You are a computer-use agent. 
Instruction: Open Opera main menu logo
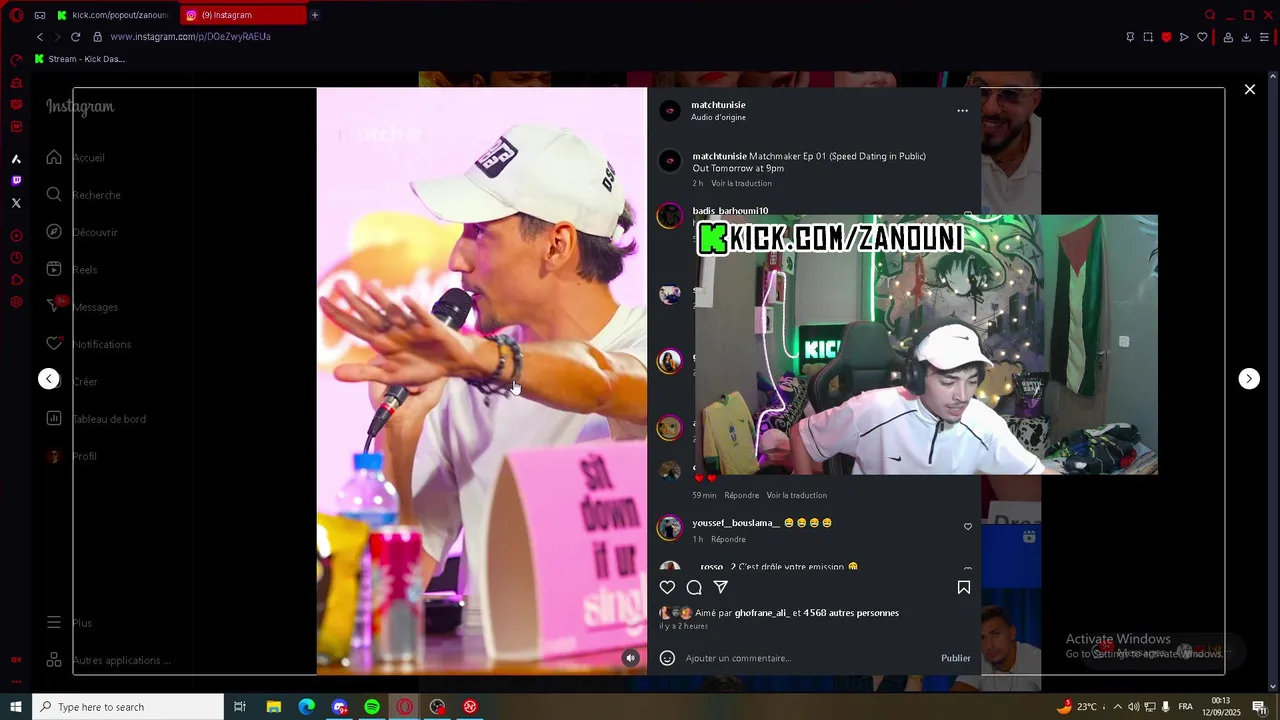16,15
